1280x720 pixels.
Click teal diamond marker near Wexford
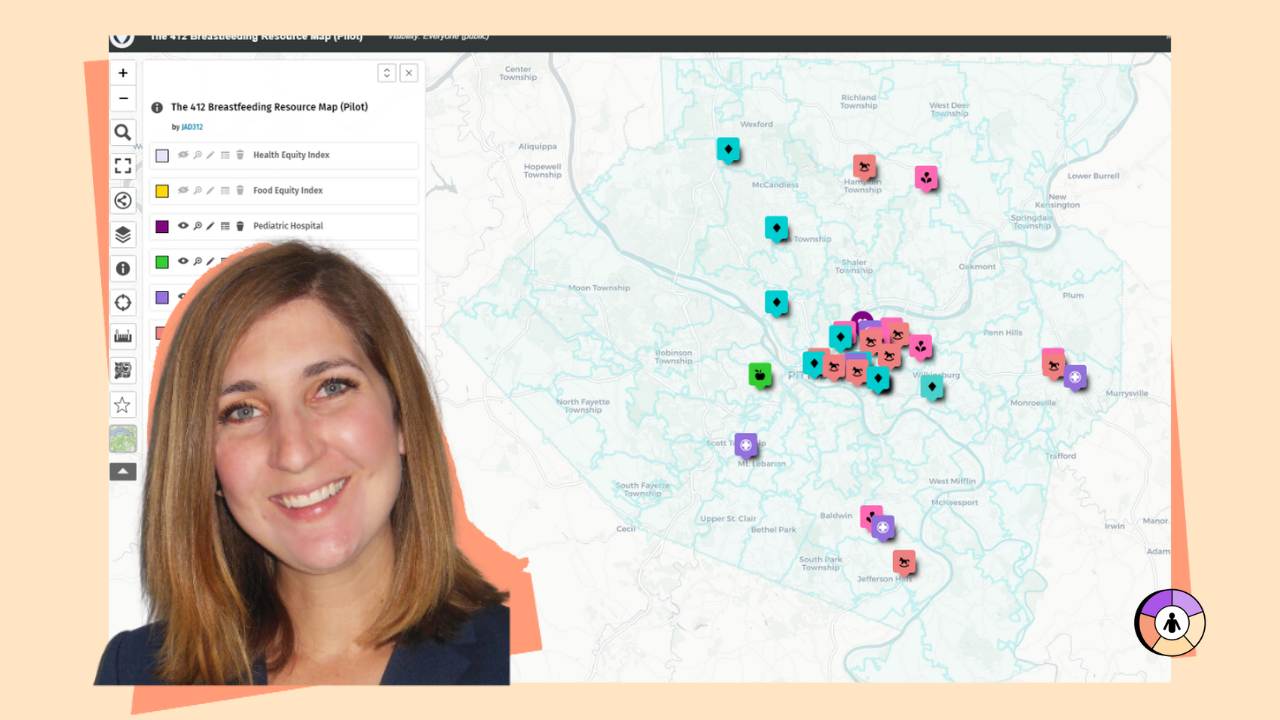click(728, 150)
